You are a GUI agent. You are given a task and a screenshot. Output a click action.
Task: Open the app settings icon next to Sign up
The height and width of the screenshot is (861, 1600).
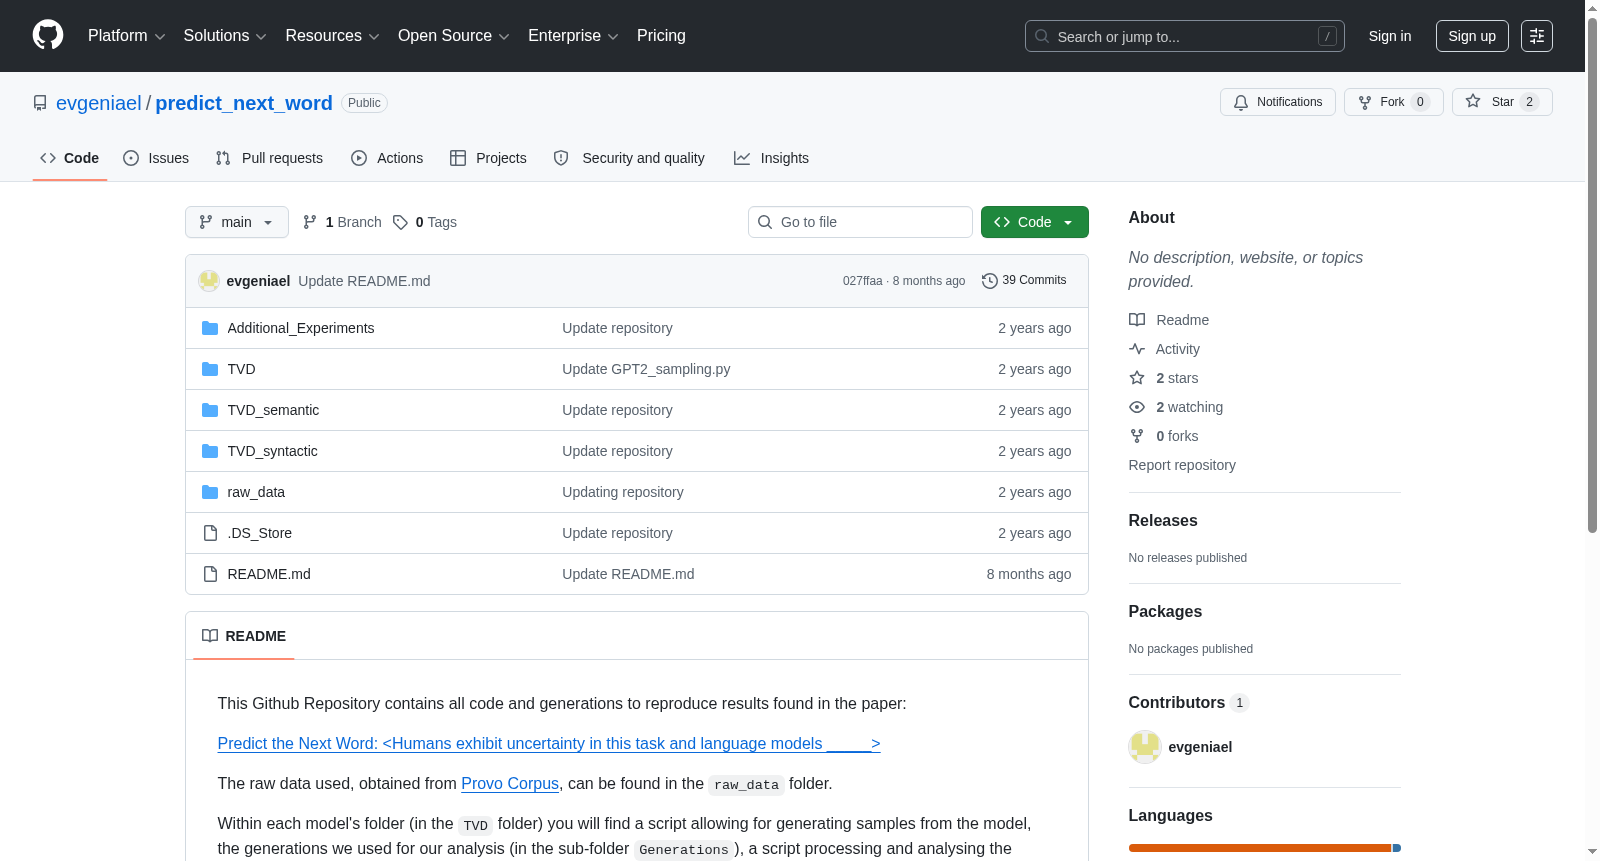click(x=1536, y=36)
